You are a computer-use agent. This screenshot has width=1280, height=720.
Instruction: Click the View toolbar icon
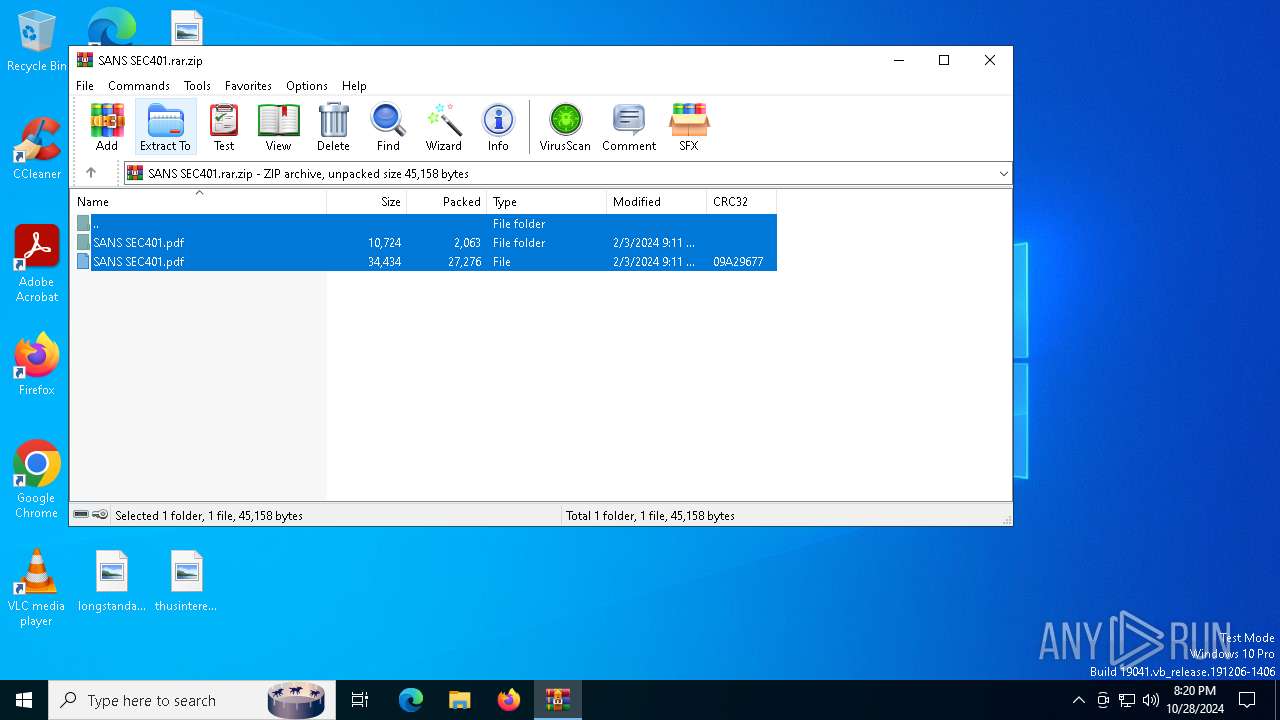click(278, 127)
